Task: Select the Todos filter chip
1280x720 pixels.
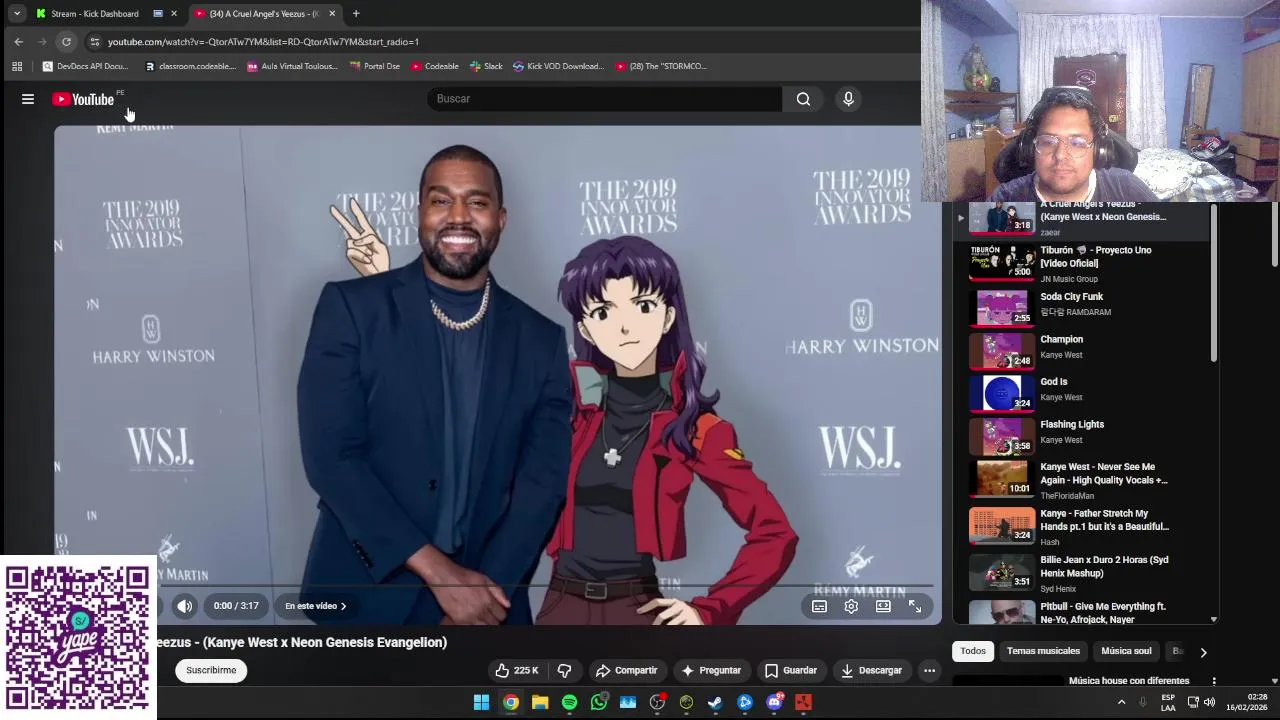Action: click(x=973, y=651)
